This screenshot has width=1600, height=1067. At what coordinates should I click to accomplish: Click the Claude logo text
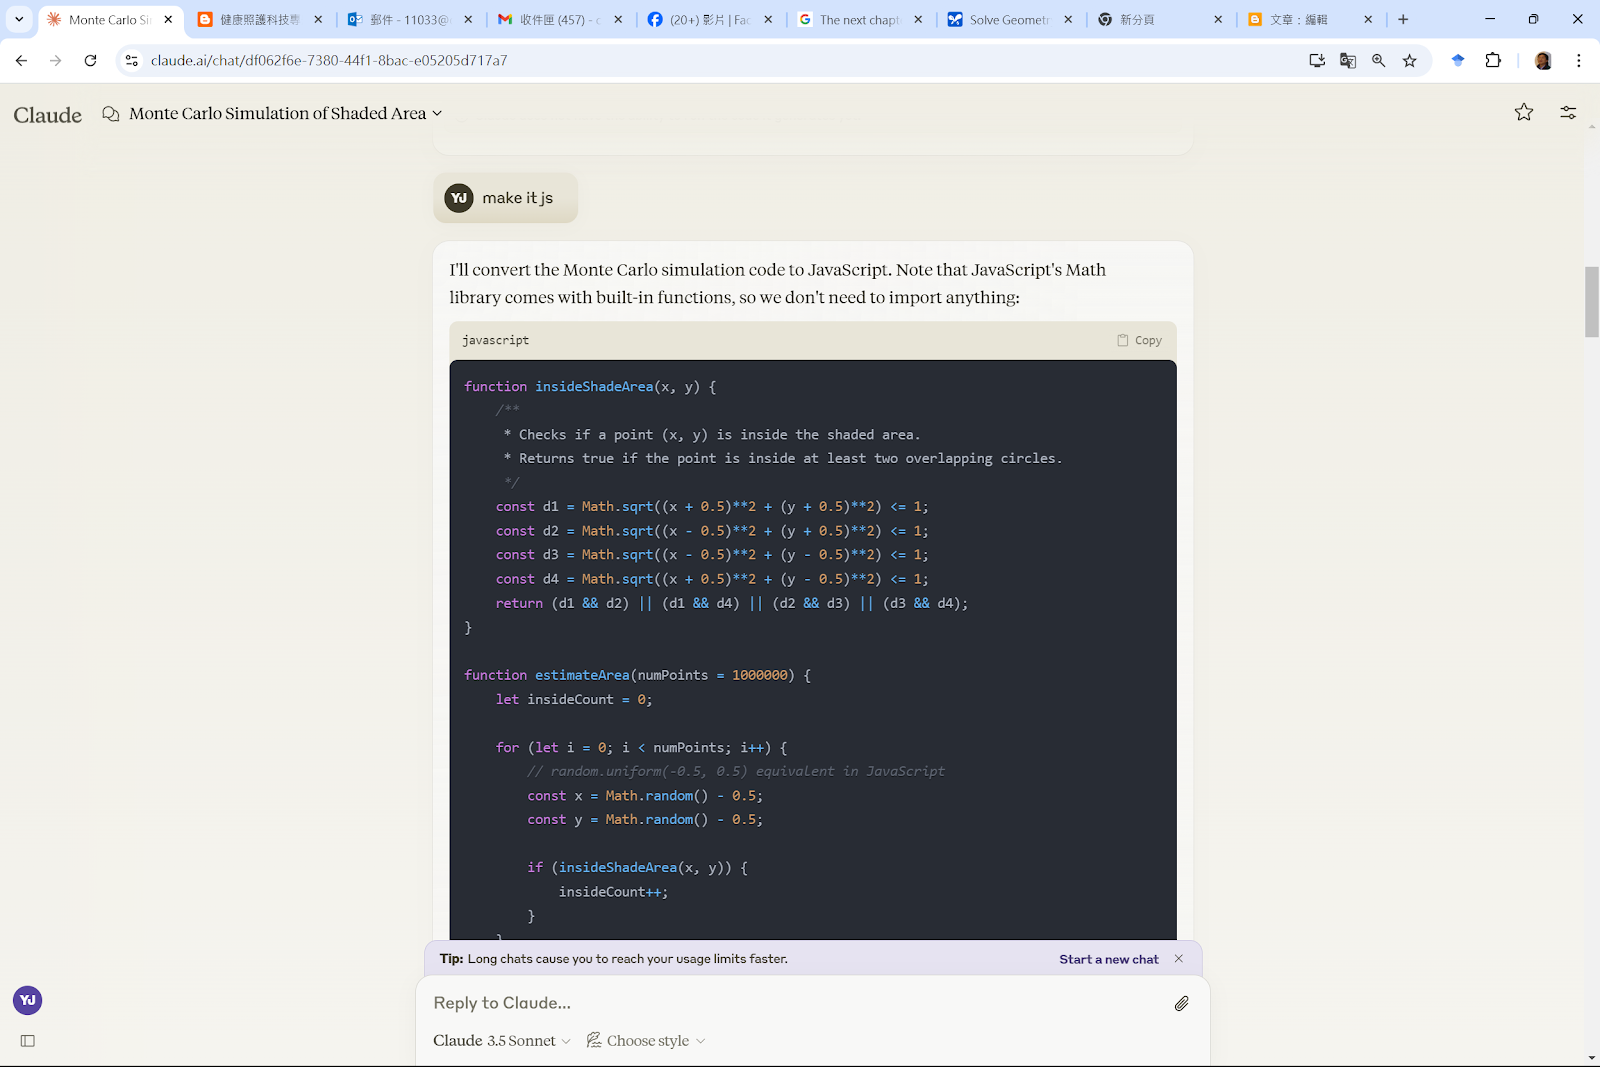(48, 115)
